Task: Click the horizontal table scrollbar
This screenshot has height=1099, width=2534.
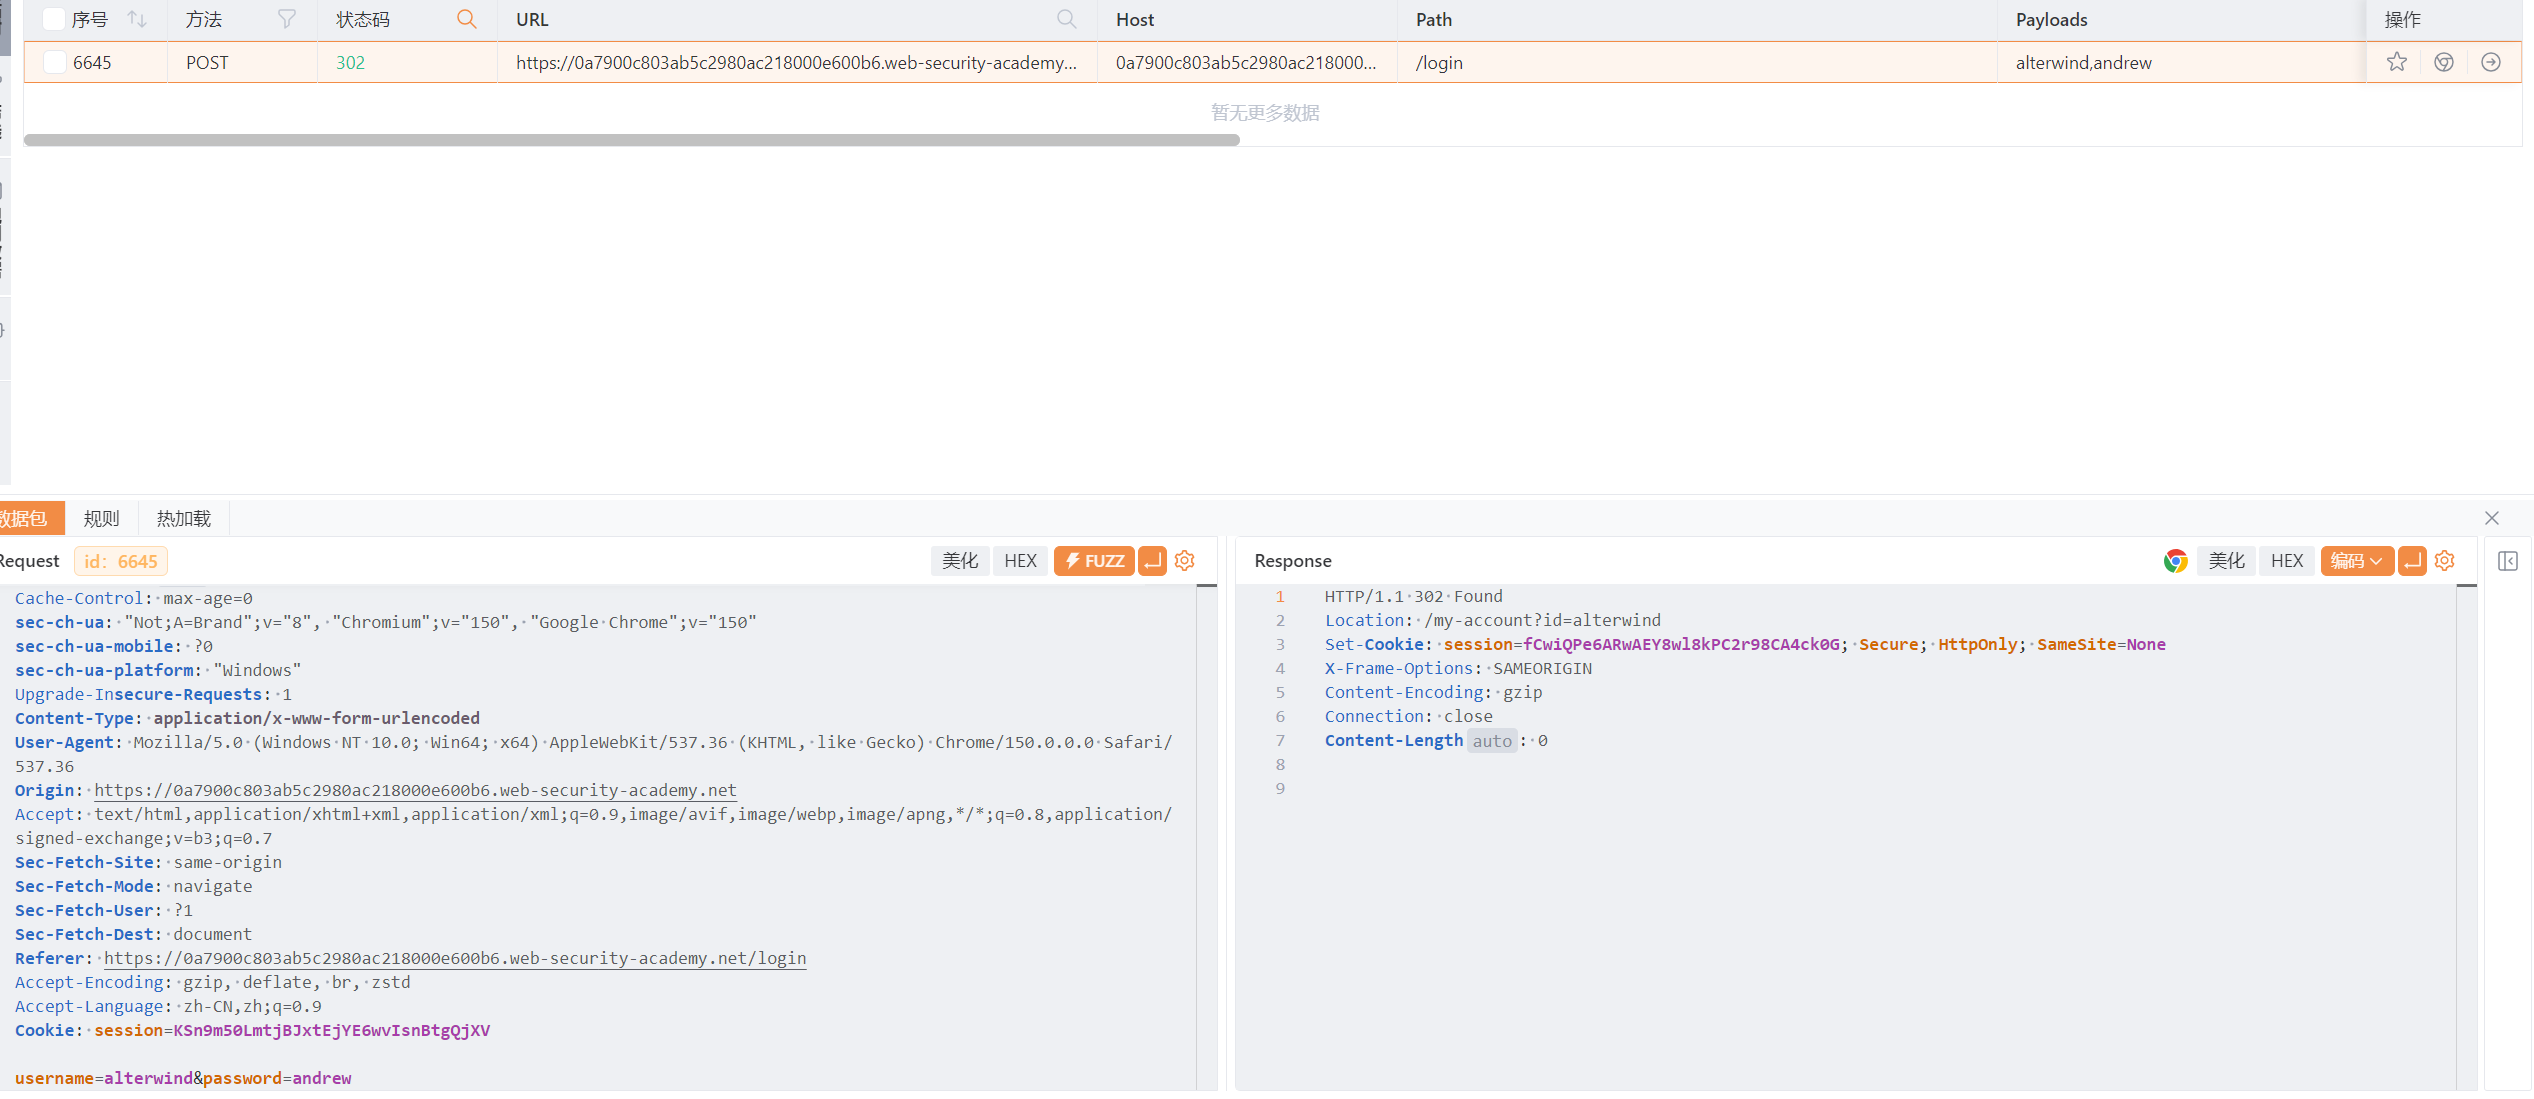Action: [632, 140]
